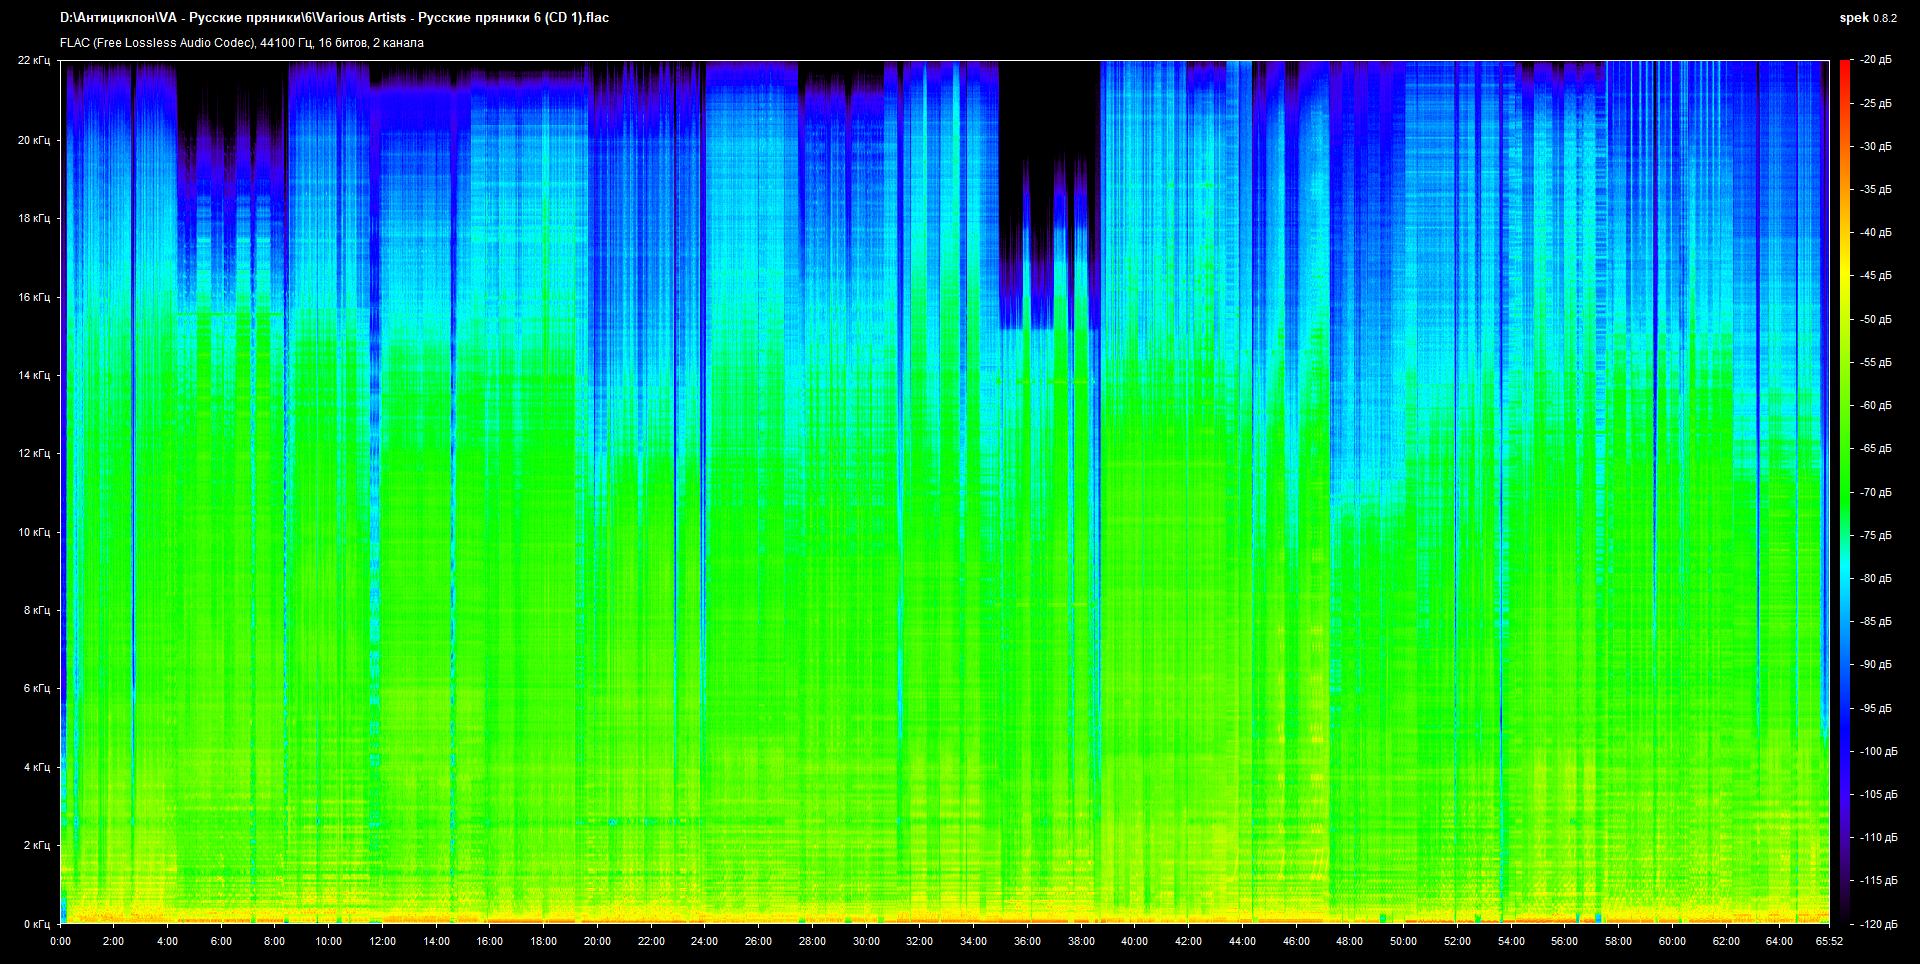Click the 32:00 time axis label

tap(919, 941)
